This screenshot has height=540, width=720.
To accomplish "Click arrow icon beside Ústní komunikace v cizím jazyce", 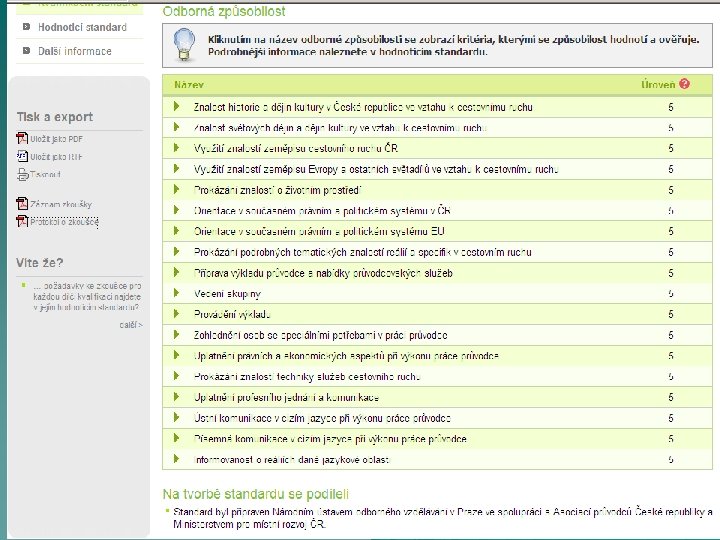I will (x=177, y=417).
